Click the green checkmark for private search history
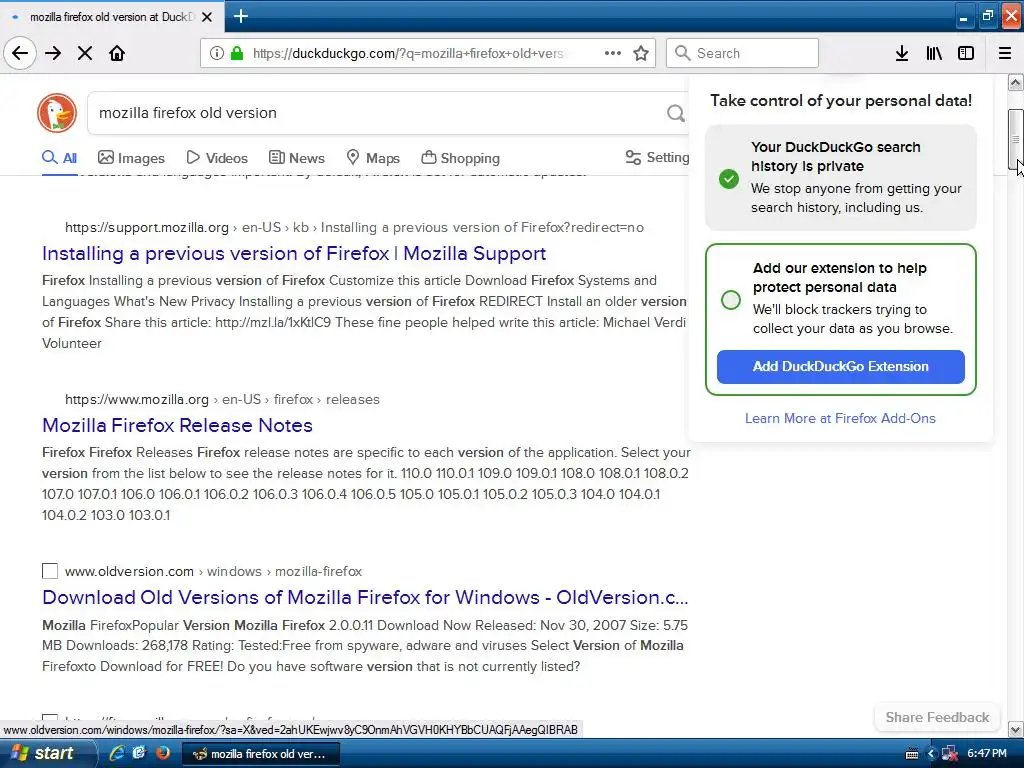The width and height of the screenshot is (1024, 768). point(729,178)
